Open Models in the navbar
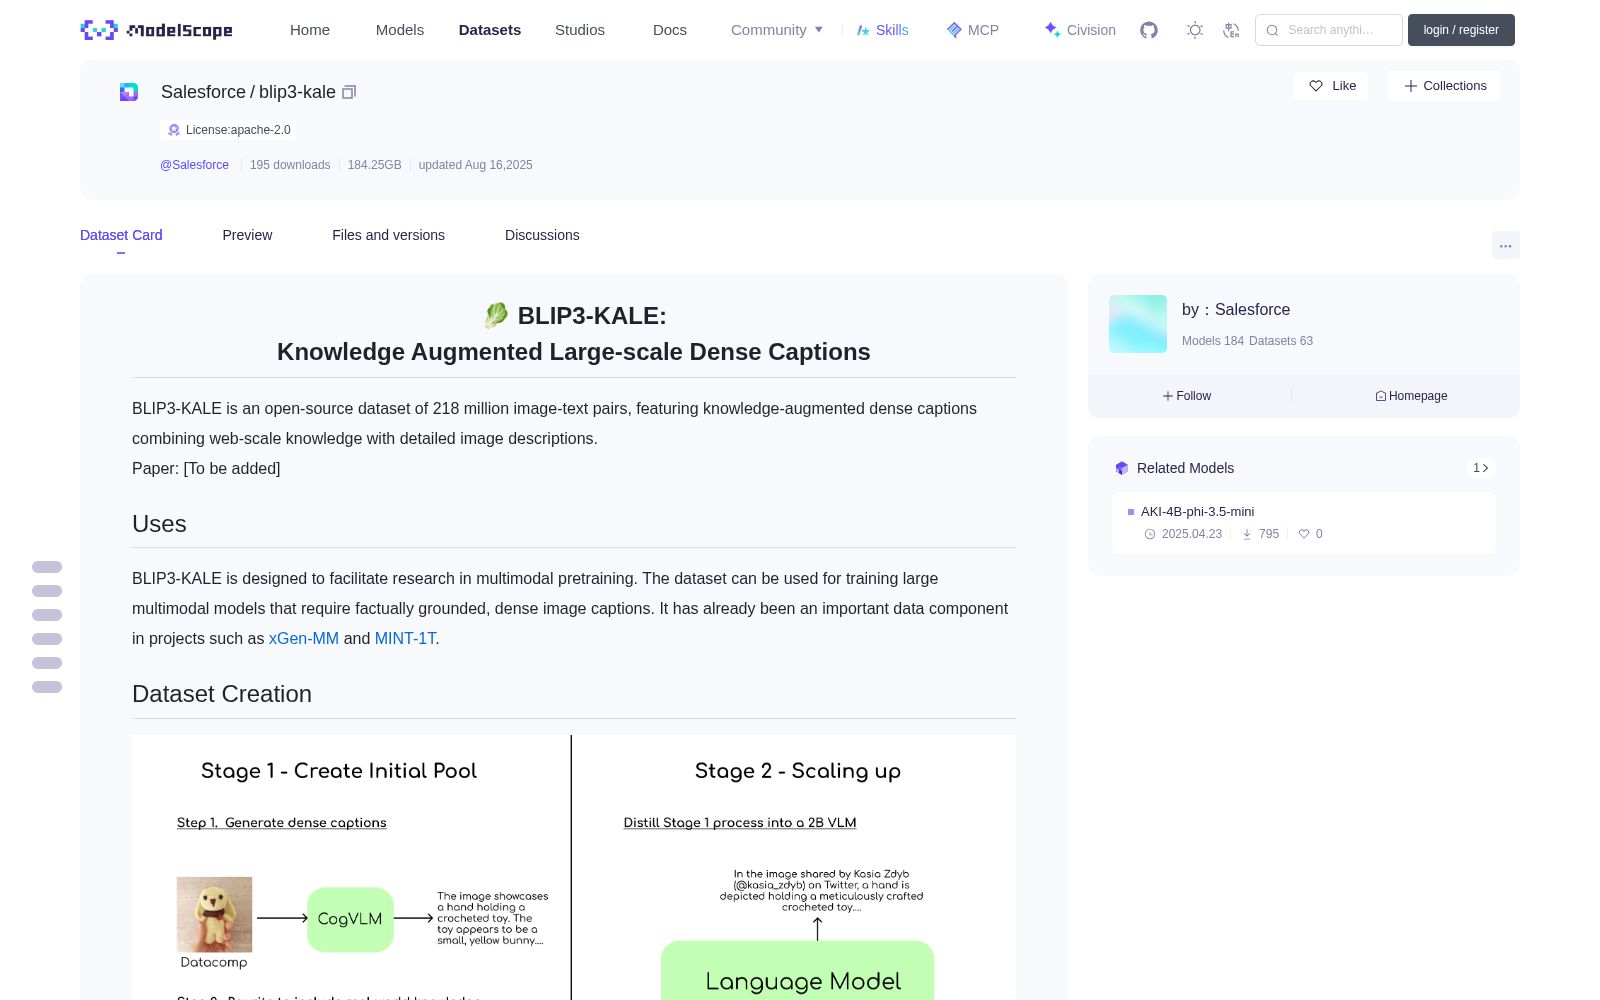The width and height of the screenshot is (1600, 1000). 400,30
